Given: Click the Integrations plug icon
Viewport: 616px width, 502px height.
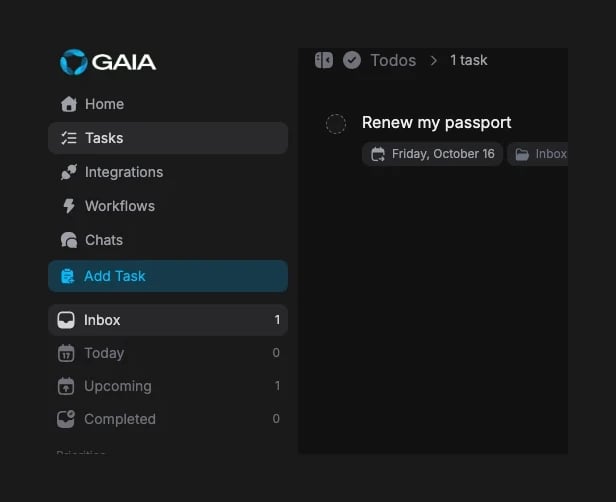Looking at the screenshot, I should 69,172.
